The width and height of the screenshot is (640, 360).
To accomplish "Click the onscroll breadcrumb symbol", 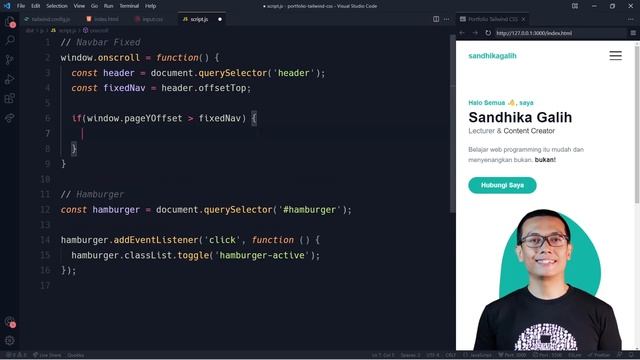I will coord(96,30).
